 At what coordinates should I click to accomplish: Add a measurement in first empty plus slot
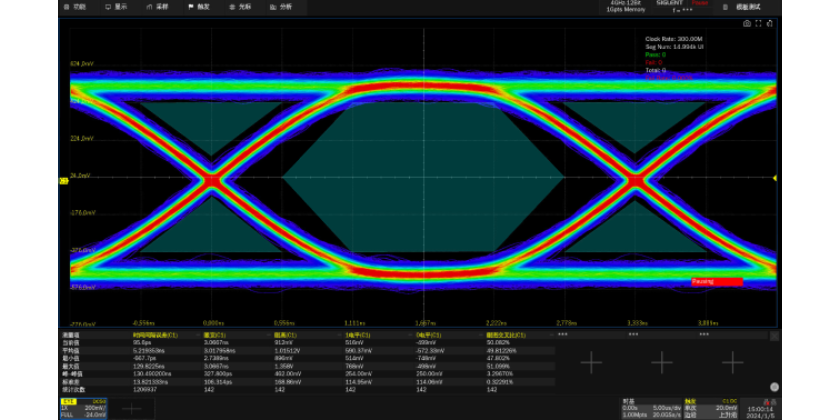point(592,362)
